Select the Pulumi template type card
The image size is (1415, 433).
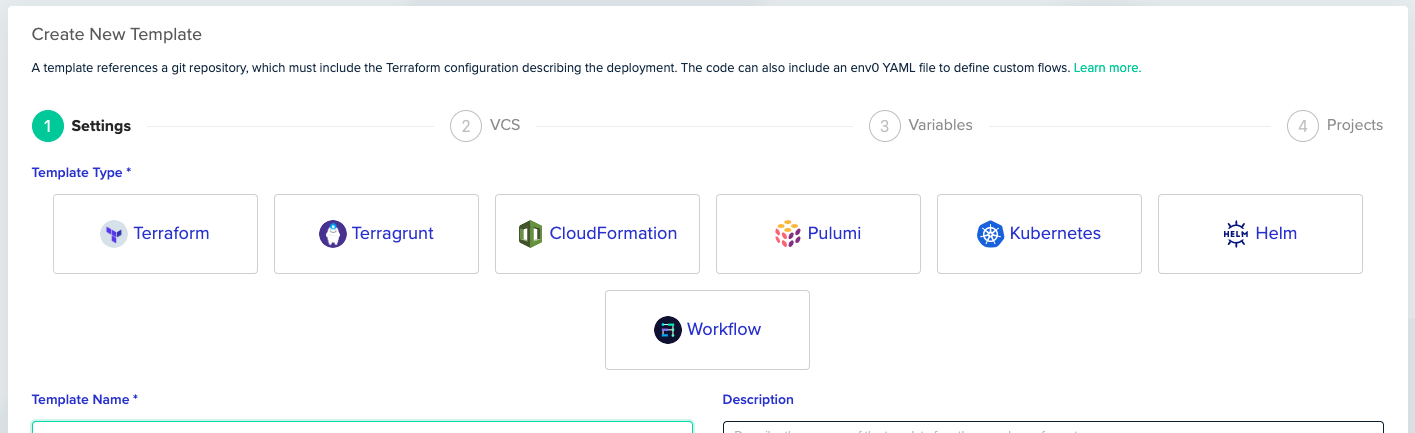(x=818, y=234)
